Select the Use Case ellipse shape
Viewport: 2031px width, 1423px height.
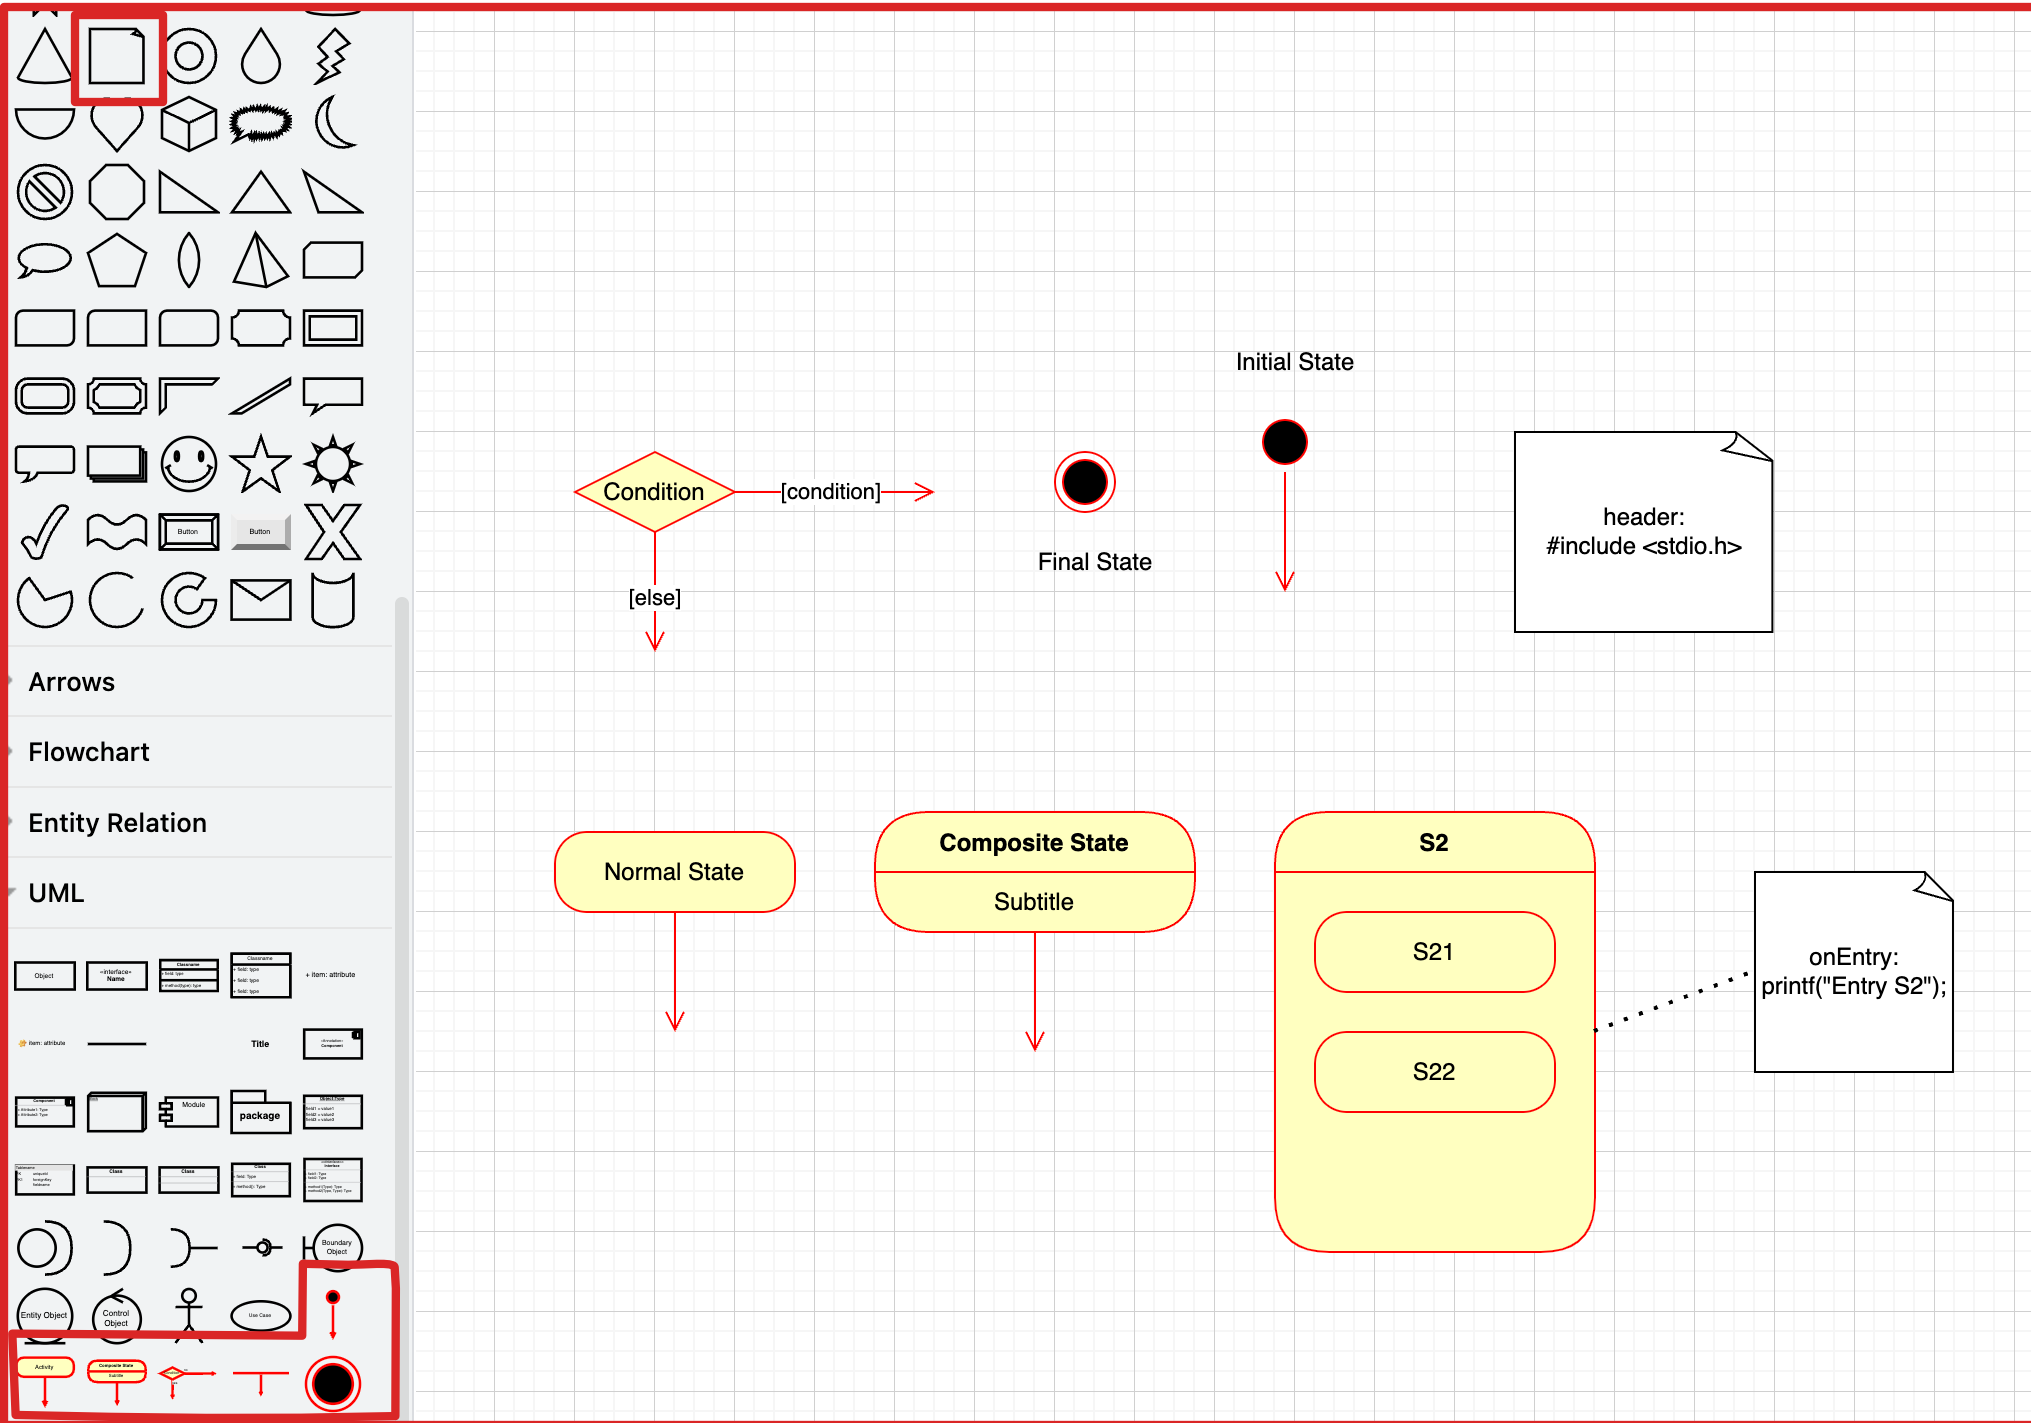[260, 1315]
